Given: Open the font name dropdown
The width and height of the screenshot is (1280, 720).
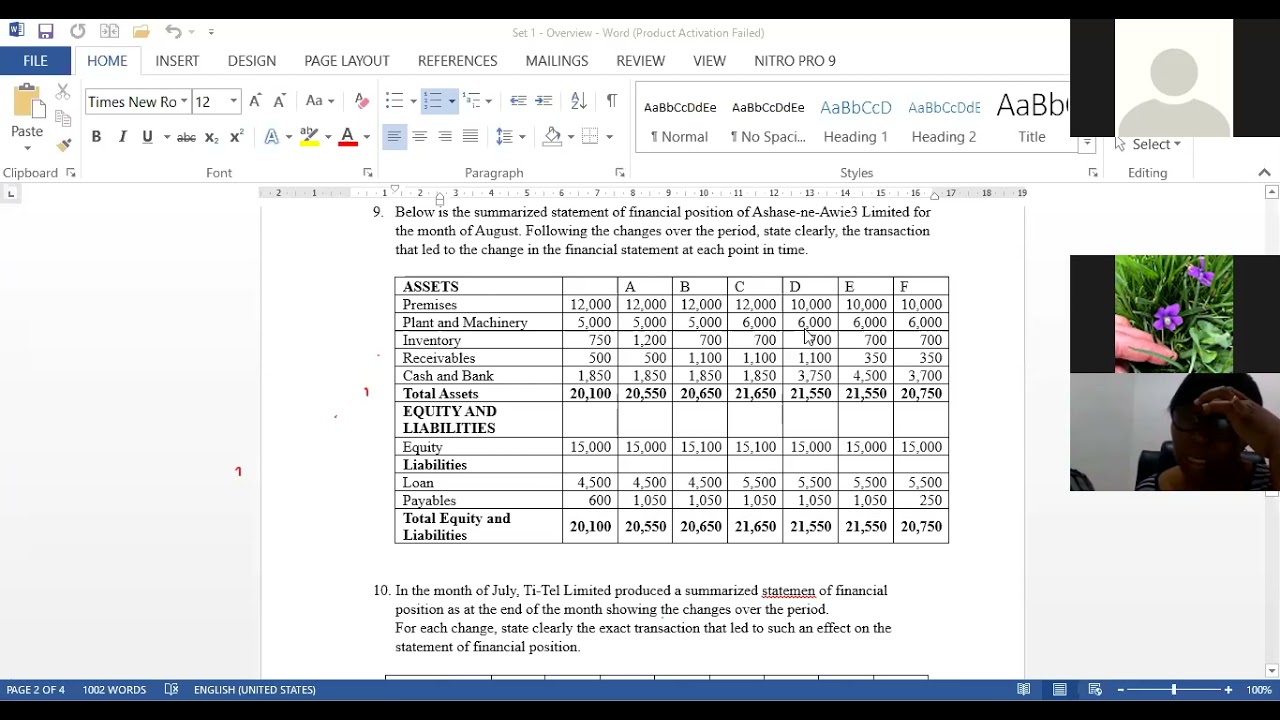Looking at the screenshot, I should [x=184, y=101].
